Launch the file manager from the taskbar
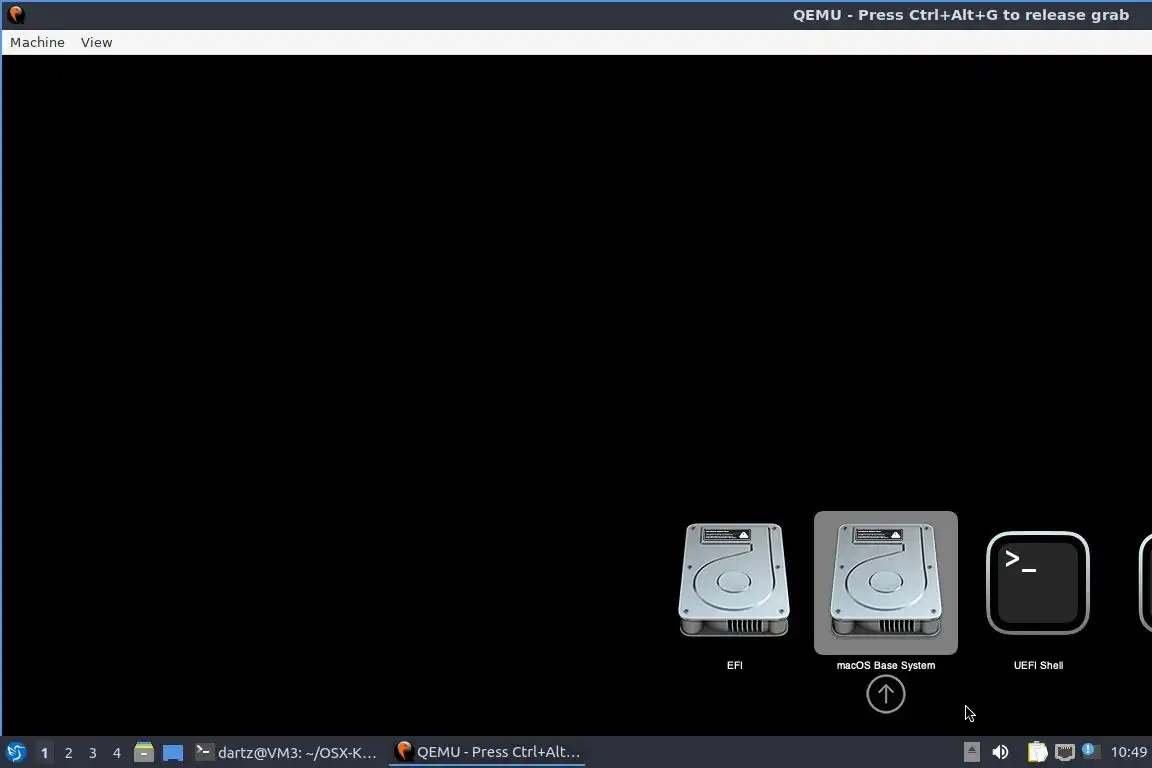 click(144, 752)
